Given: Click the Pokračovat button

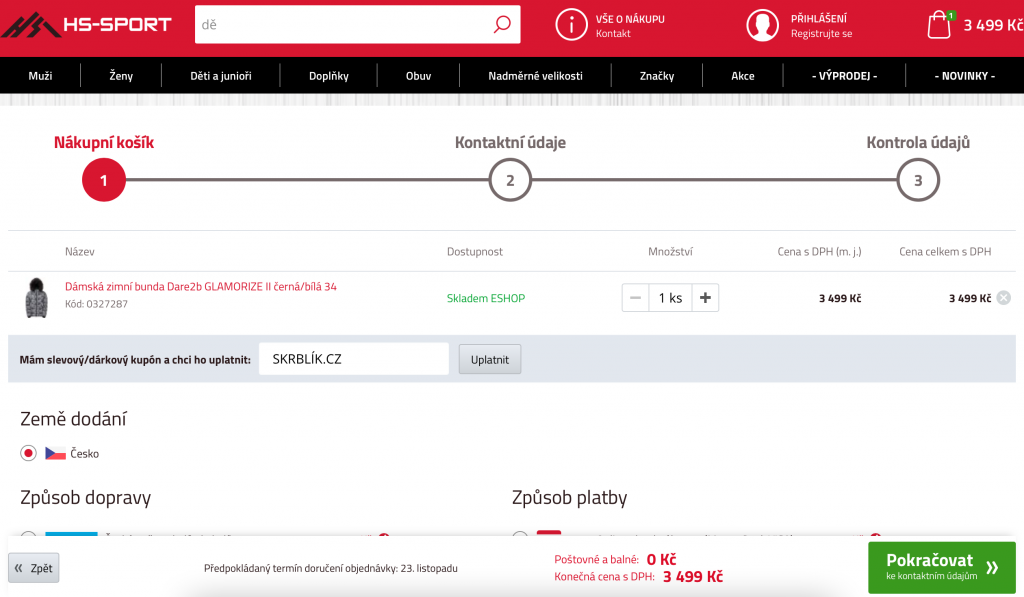Looking at the screenshot, I should pyautogui.click(x=942, y=567).
